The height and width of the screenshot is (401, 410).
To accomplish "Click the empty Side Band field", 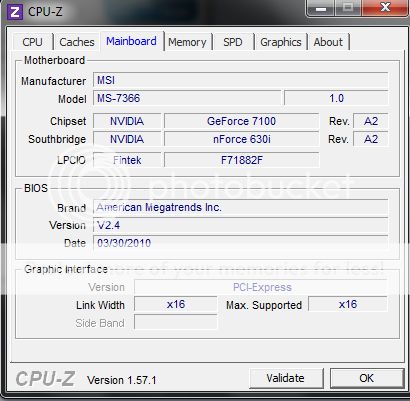I will point(176,322).
